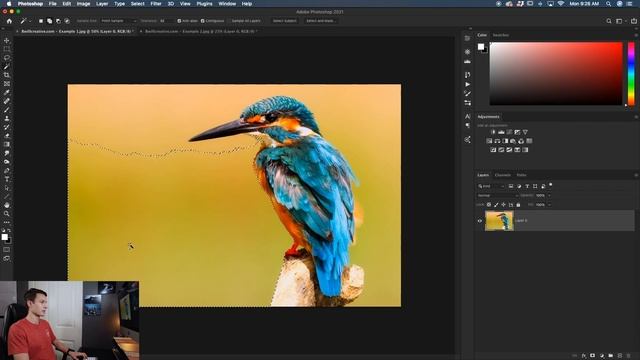Choose New Selection mode in options bar
Image resolution: width=640 pixels, height=360 pixels.
(41, 21)
